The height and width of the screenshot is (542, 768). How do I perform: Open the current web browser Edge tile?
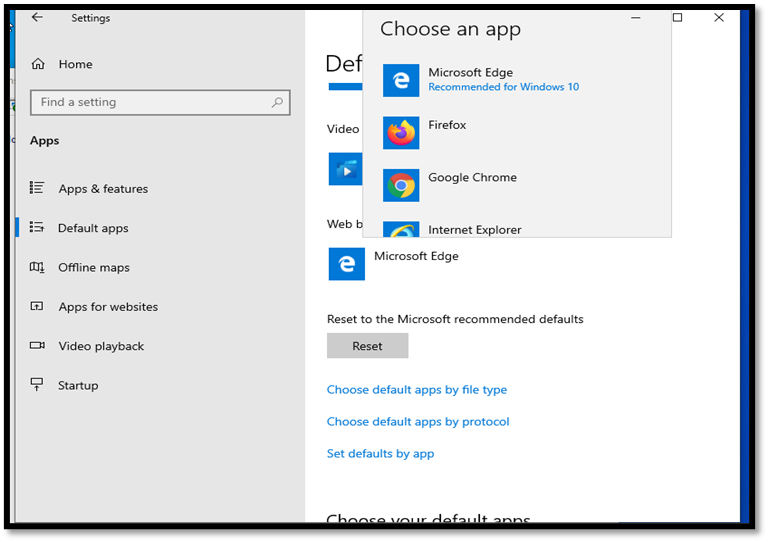(x=347, y=264)
